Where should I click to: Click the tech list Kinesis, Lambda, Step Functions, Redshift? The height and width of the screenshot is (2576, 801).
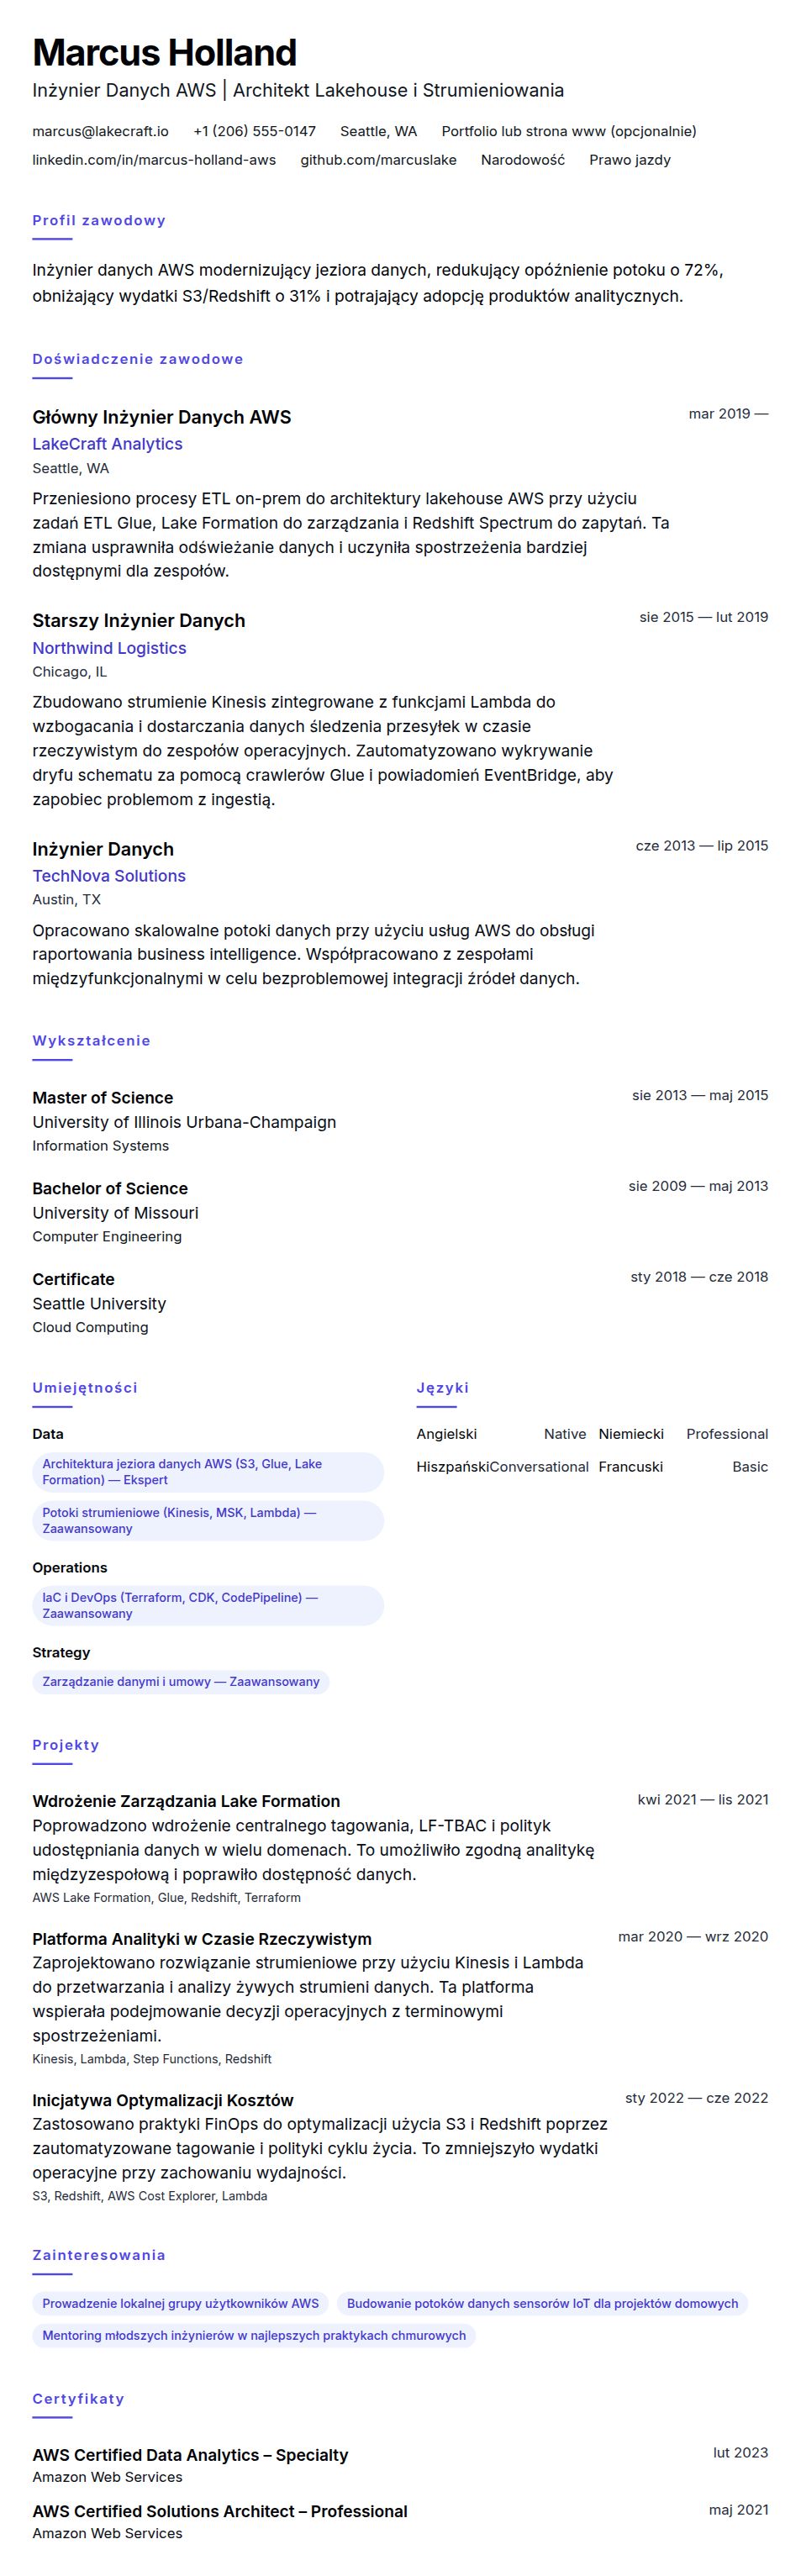tap(152, 2060)
